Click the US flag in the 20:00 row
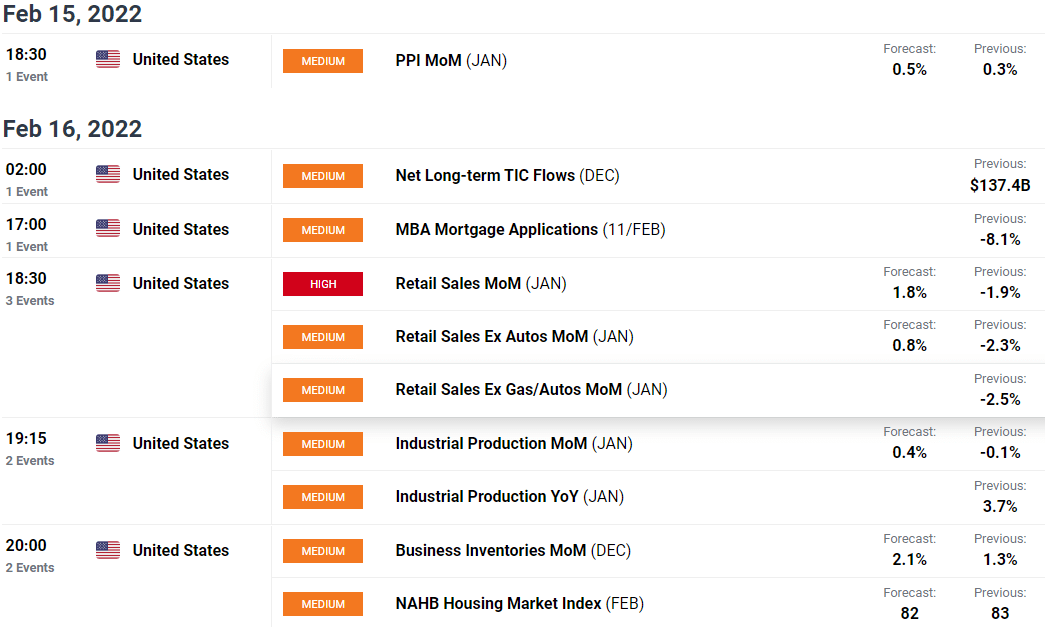Image resolution: width=1045 pixels, height=627 pixels. [x=108, y=550]
